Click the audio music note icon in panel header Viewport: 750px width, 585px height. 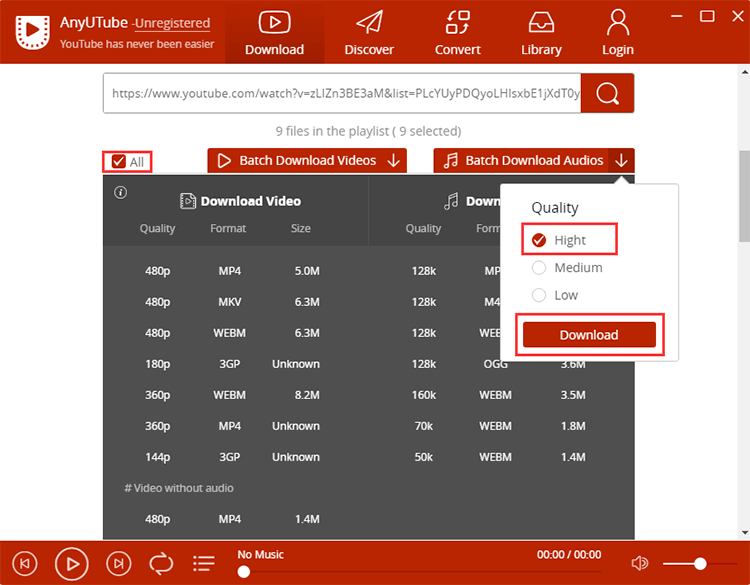click(x=451, y=201)
